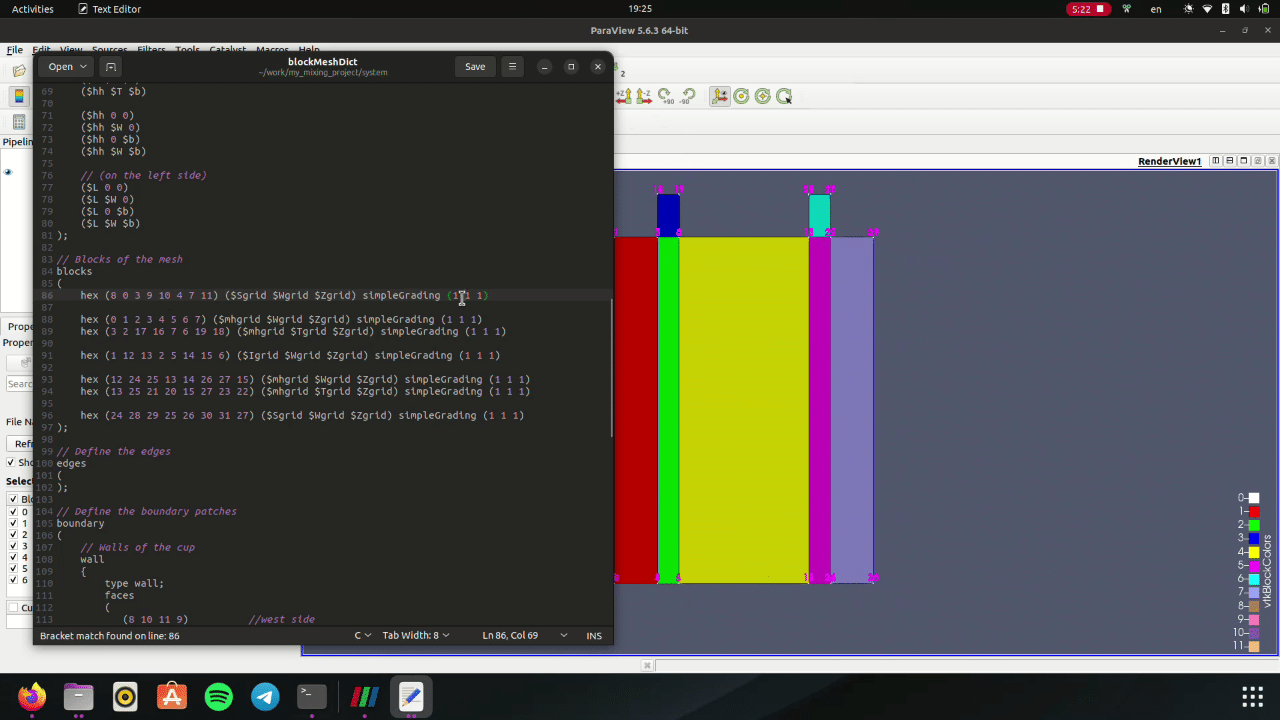
Task: Open ParaView's File menu
Action: (x=14, y=50)
